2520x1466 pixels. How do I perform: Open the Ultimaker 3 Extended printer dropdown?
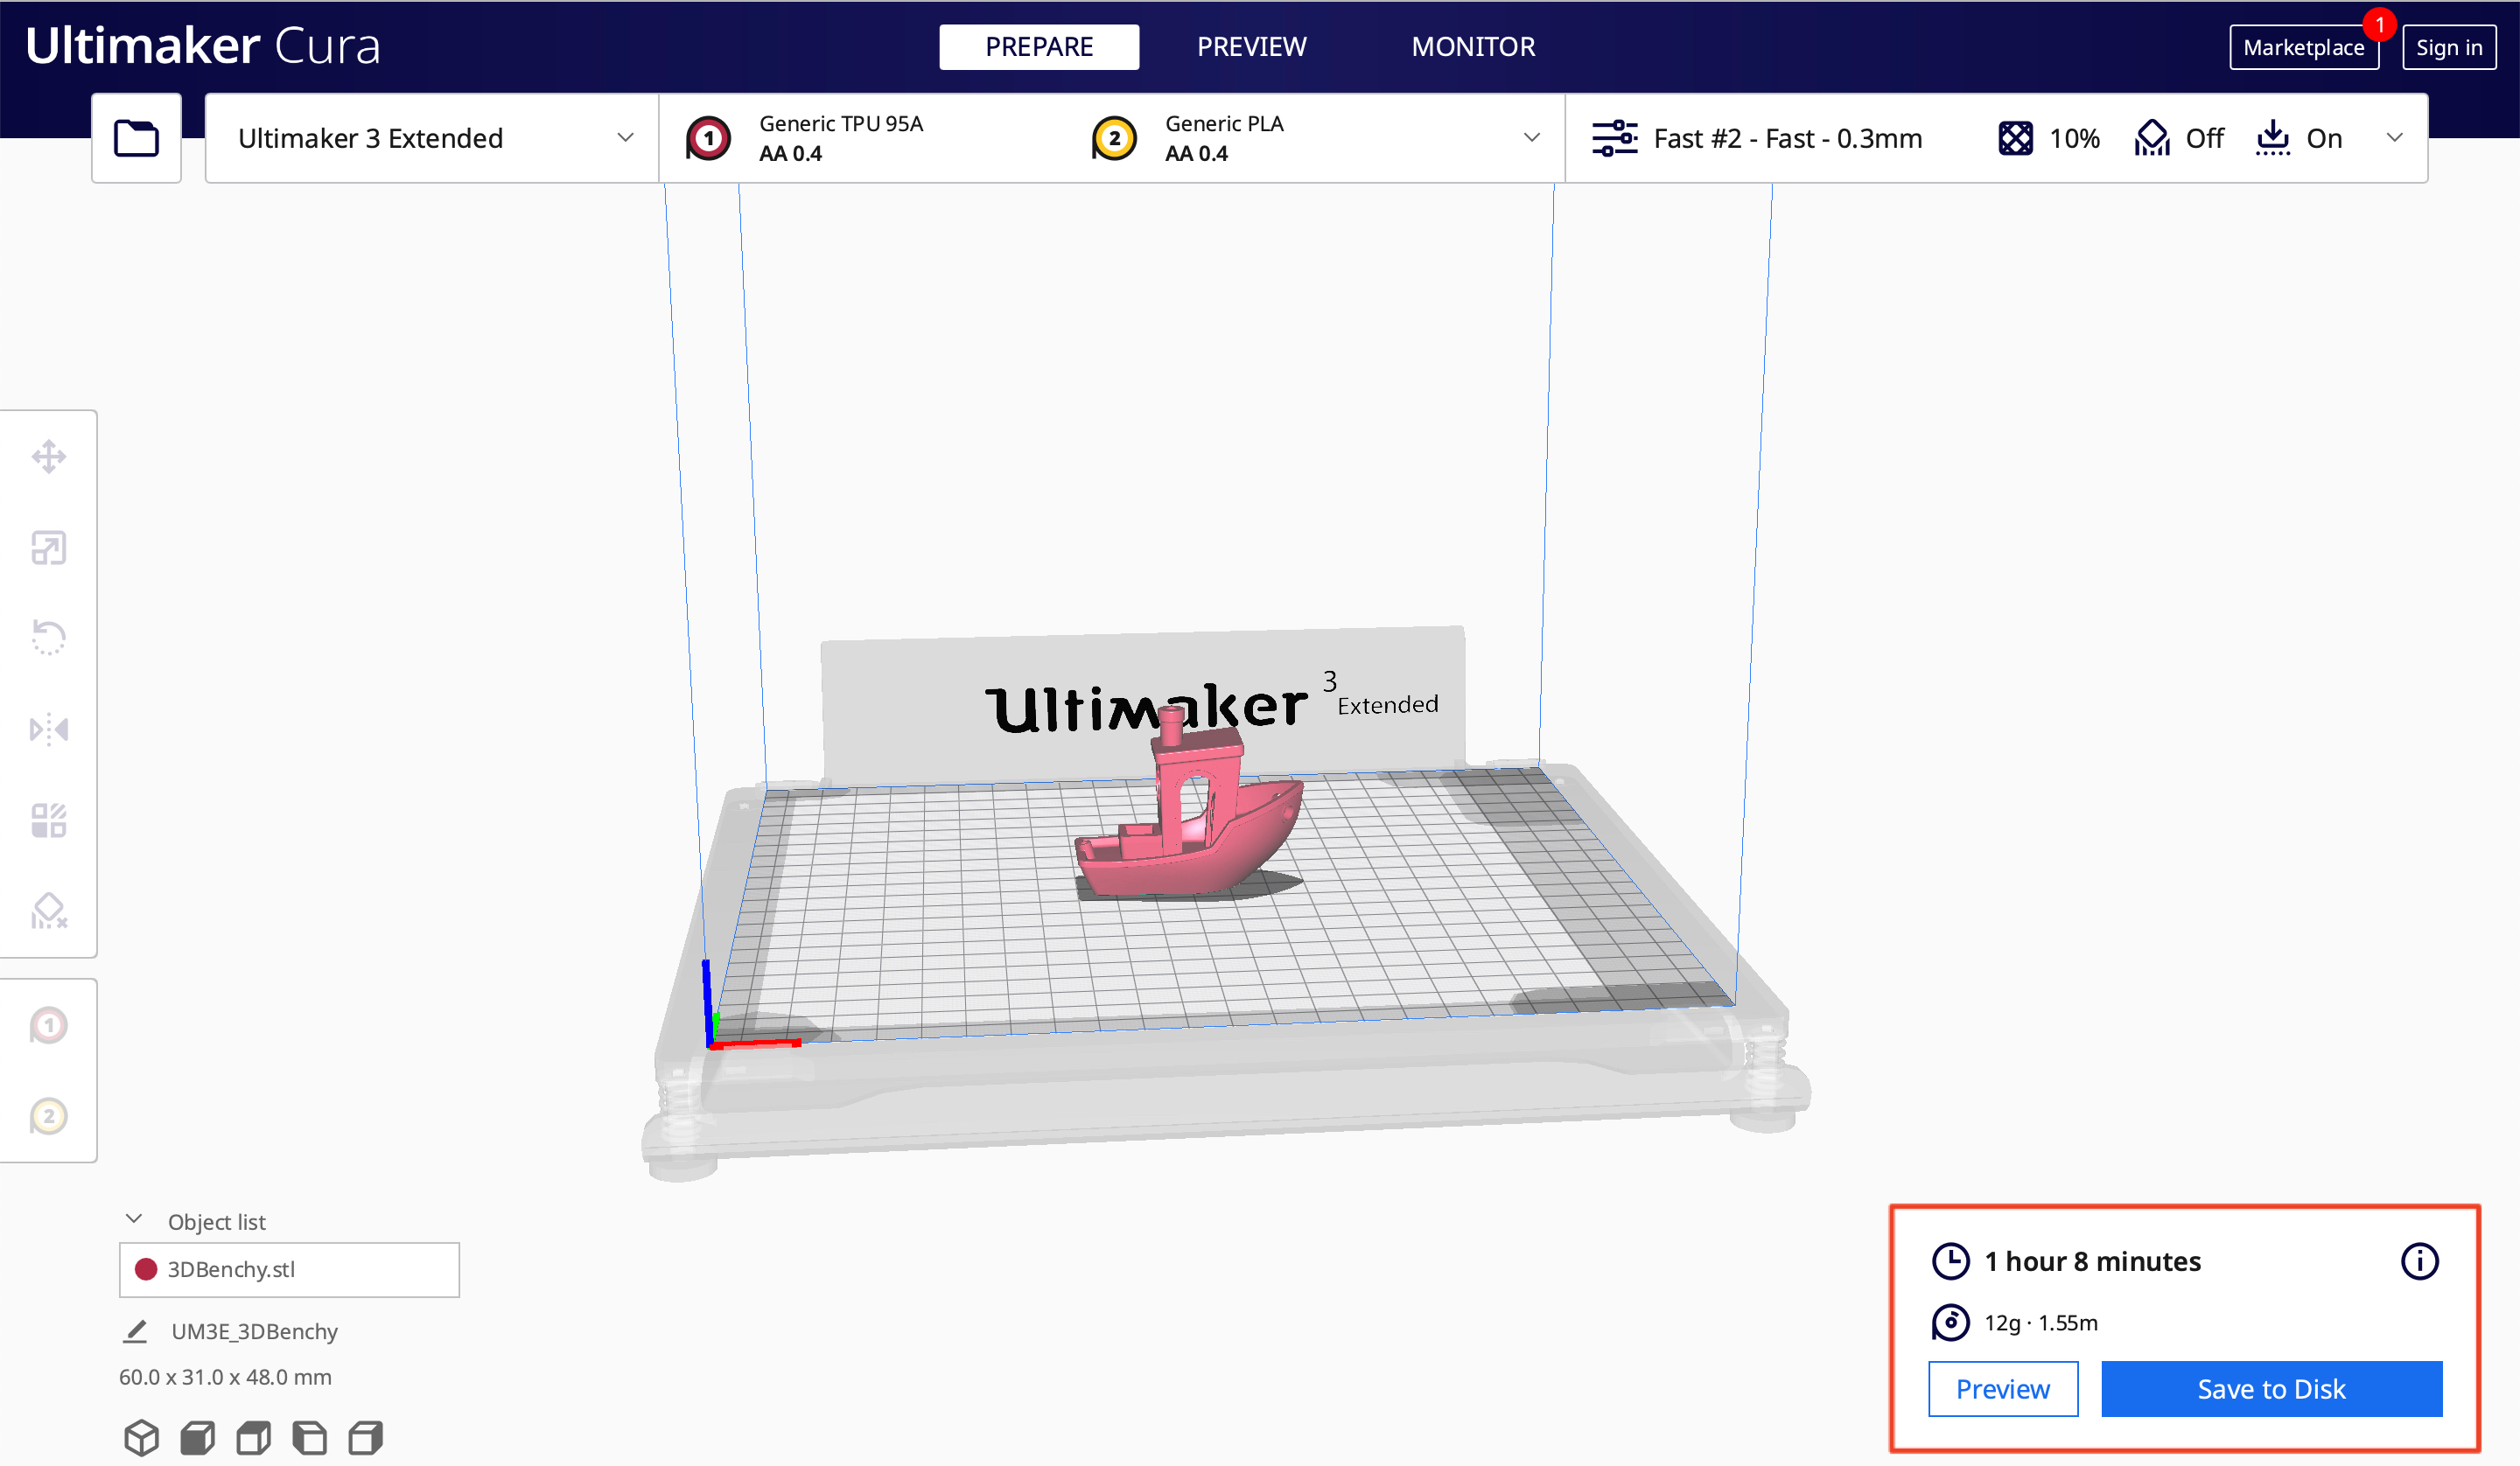(x=432, y=138)
